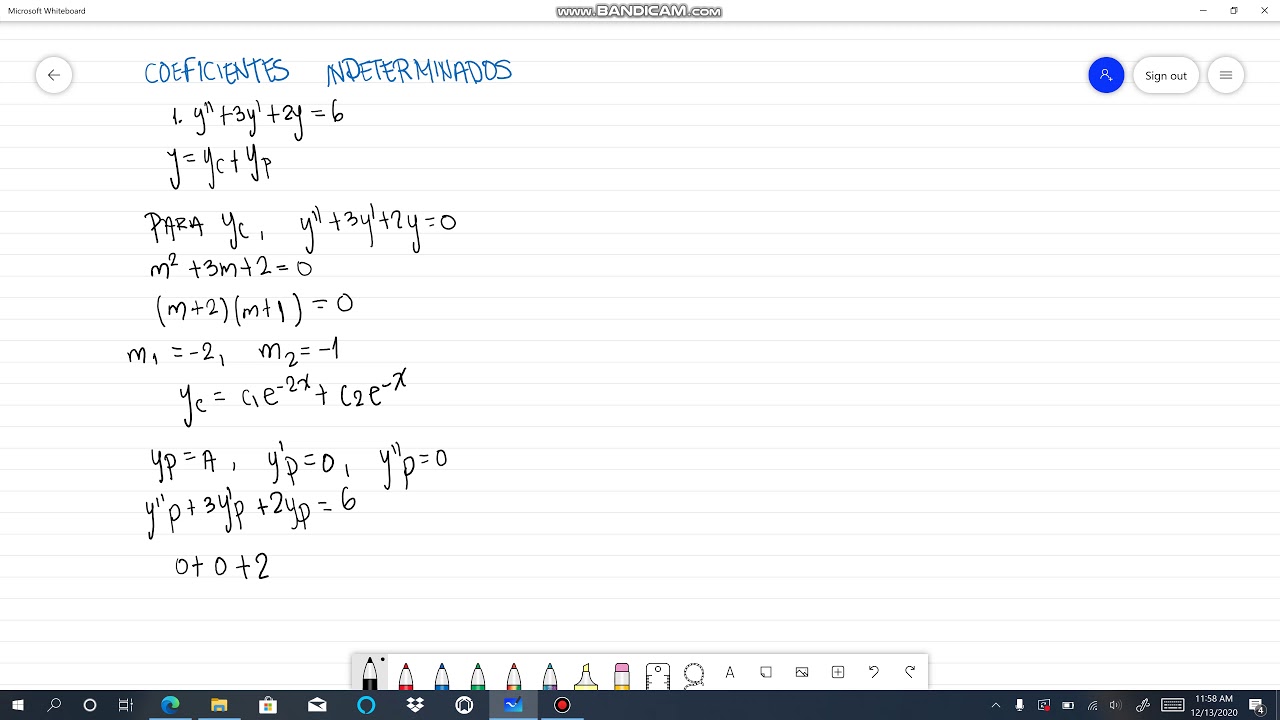
Task: Select the pink eraser tool
Action: (622, 675)
